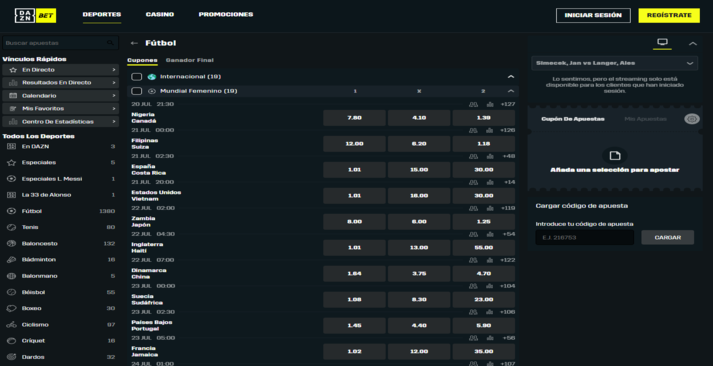Bet on Nigeria at odds 7.80
Screen dimensions: 713x366
pos(354,118)
